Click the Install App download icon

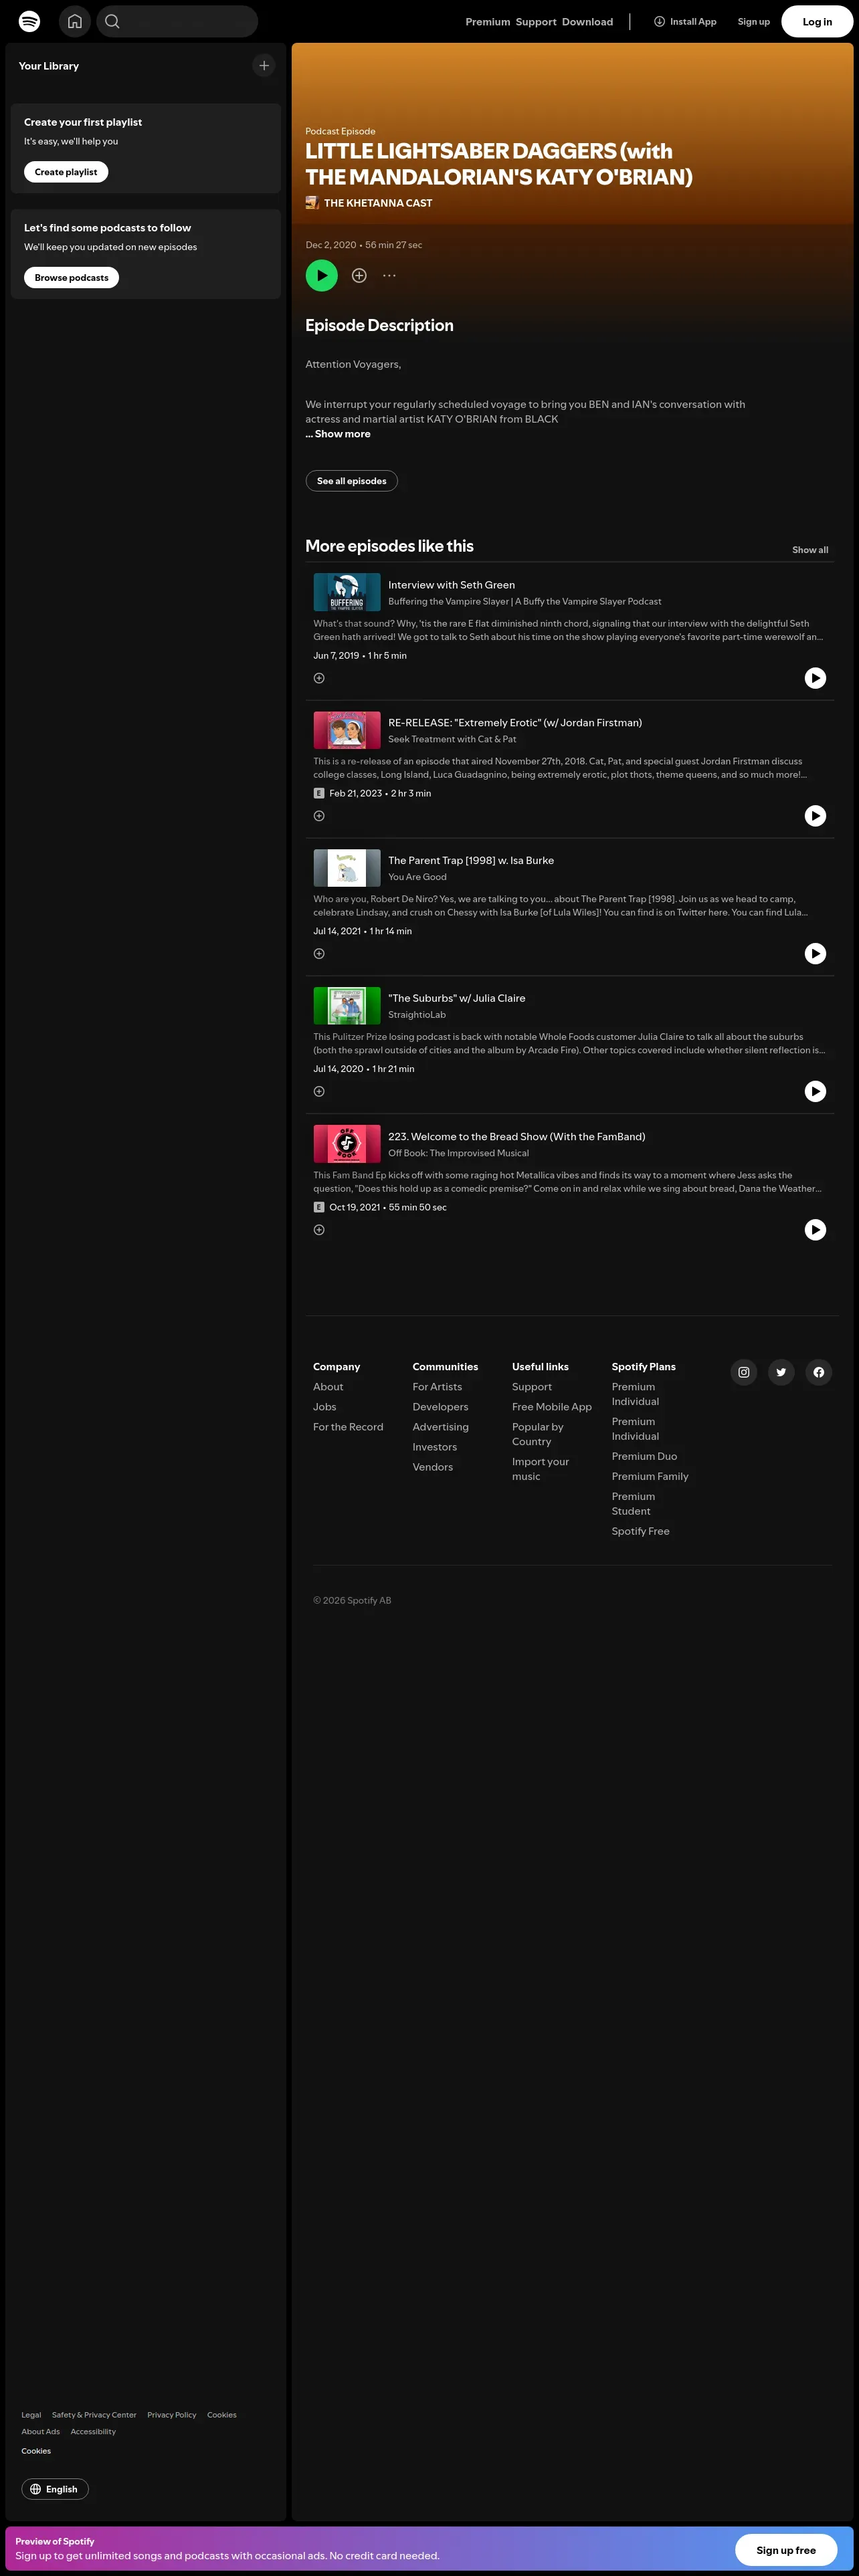pyautogui.click(x=659, y=21)
